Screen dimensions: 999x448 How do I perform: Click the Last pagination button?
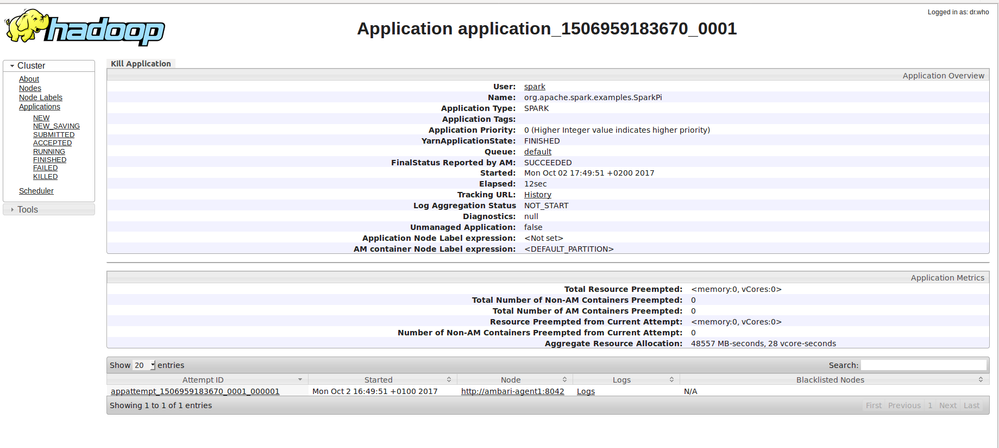coord(972,406)
